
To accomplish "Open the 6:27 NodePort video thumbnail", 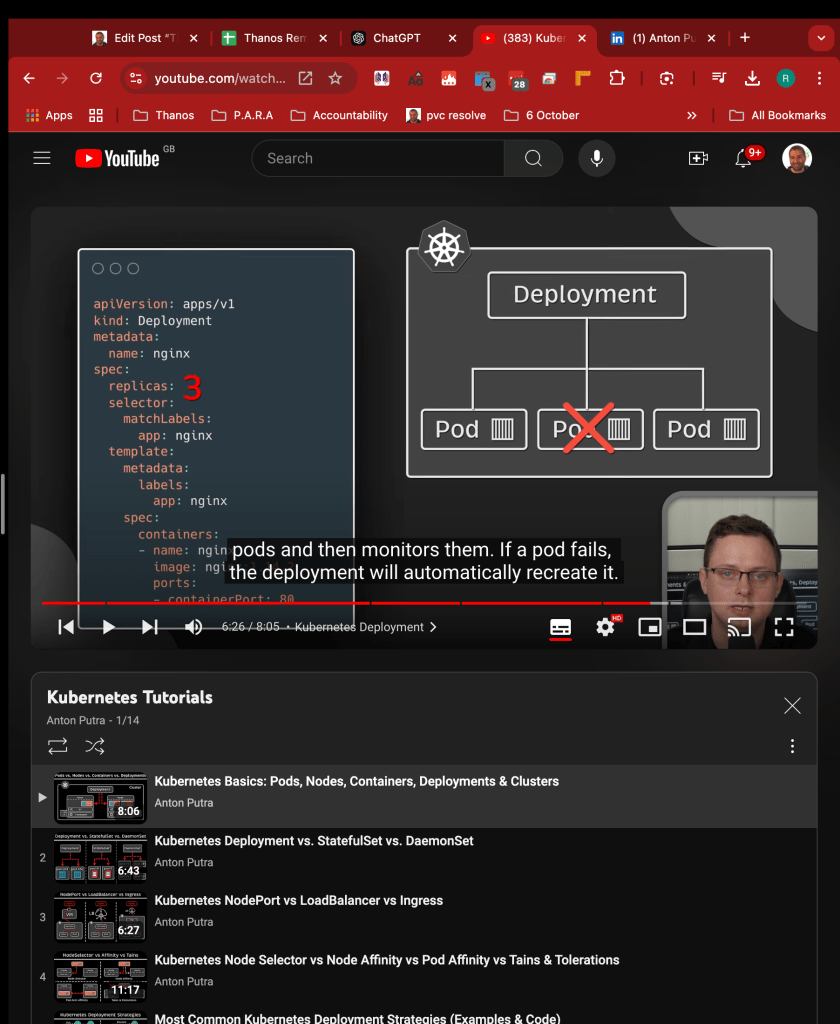I will [x=101, y=916].
